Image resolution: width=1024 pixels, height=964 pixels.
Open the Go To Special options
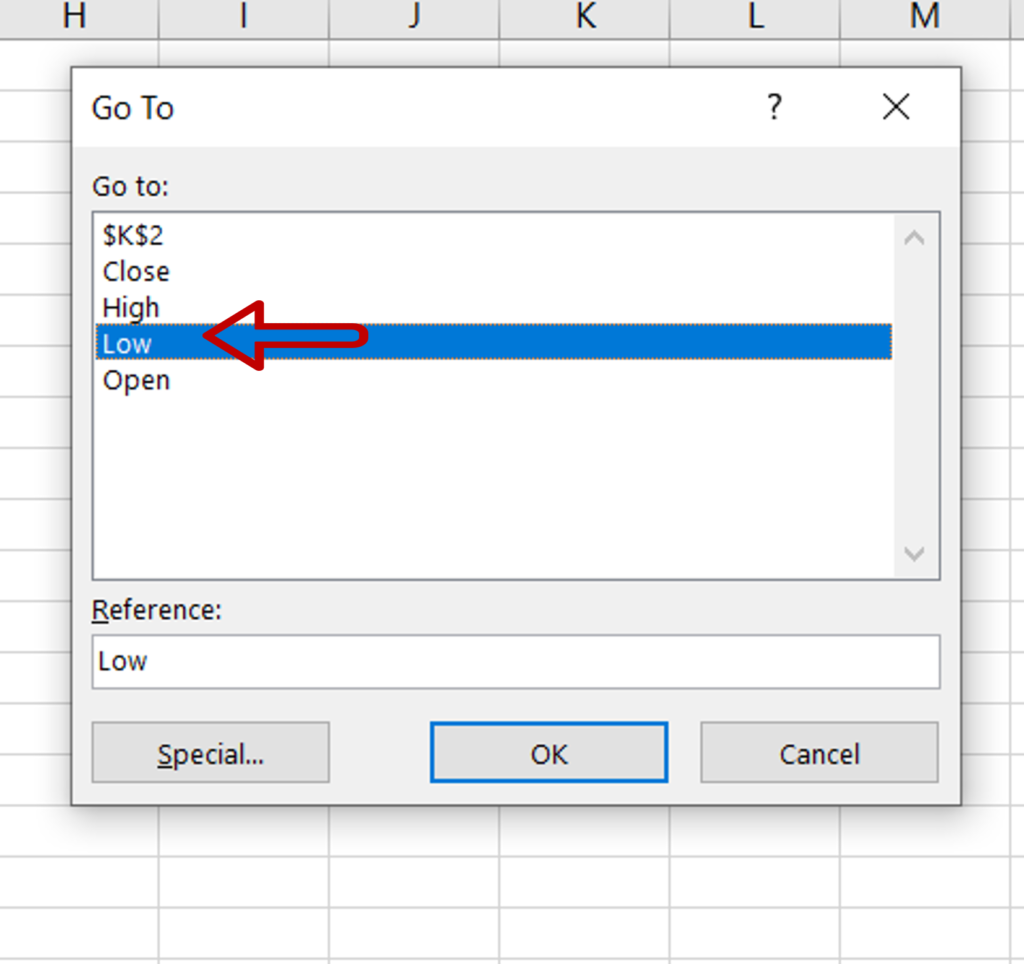[x=210, y=753]
